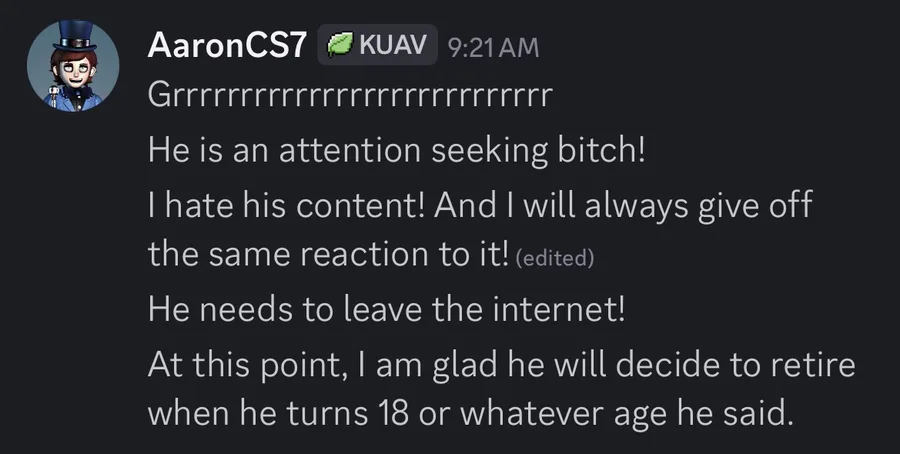Click the phrase "the same reaction to it!"
The width and height of the screenshot is (900, 454).
tap(327, 256)
